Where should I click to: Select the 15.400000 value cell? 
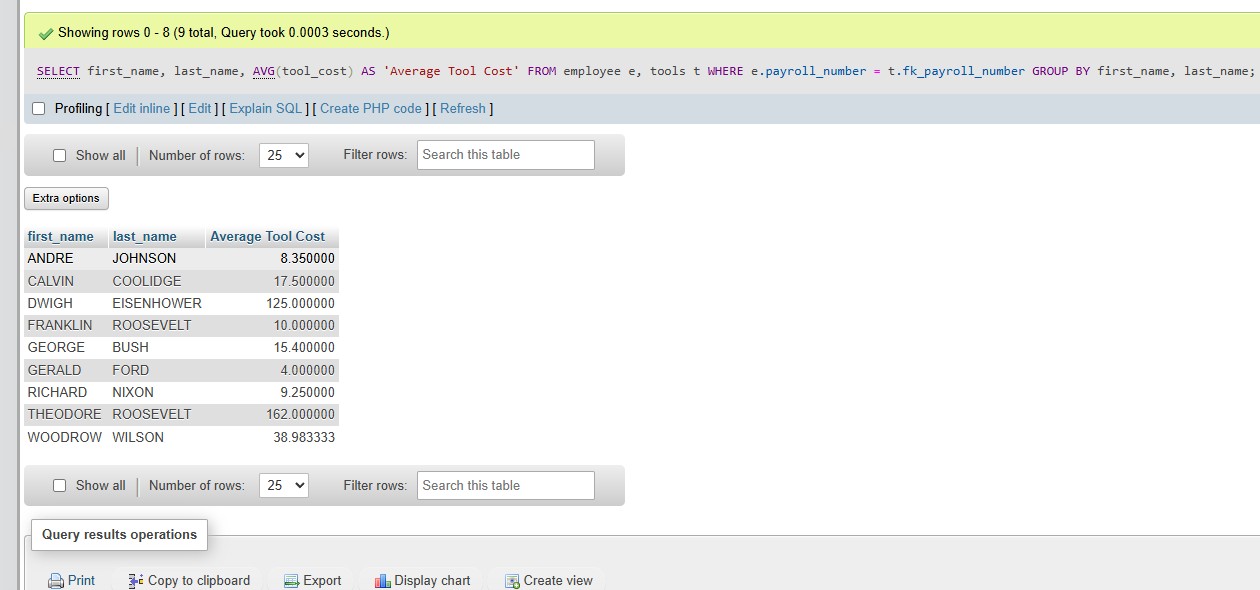pyautogui.click(x=273, y=347)
